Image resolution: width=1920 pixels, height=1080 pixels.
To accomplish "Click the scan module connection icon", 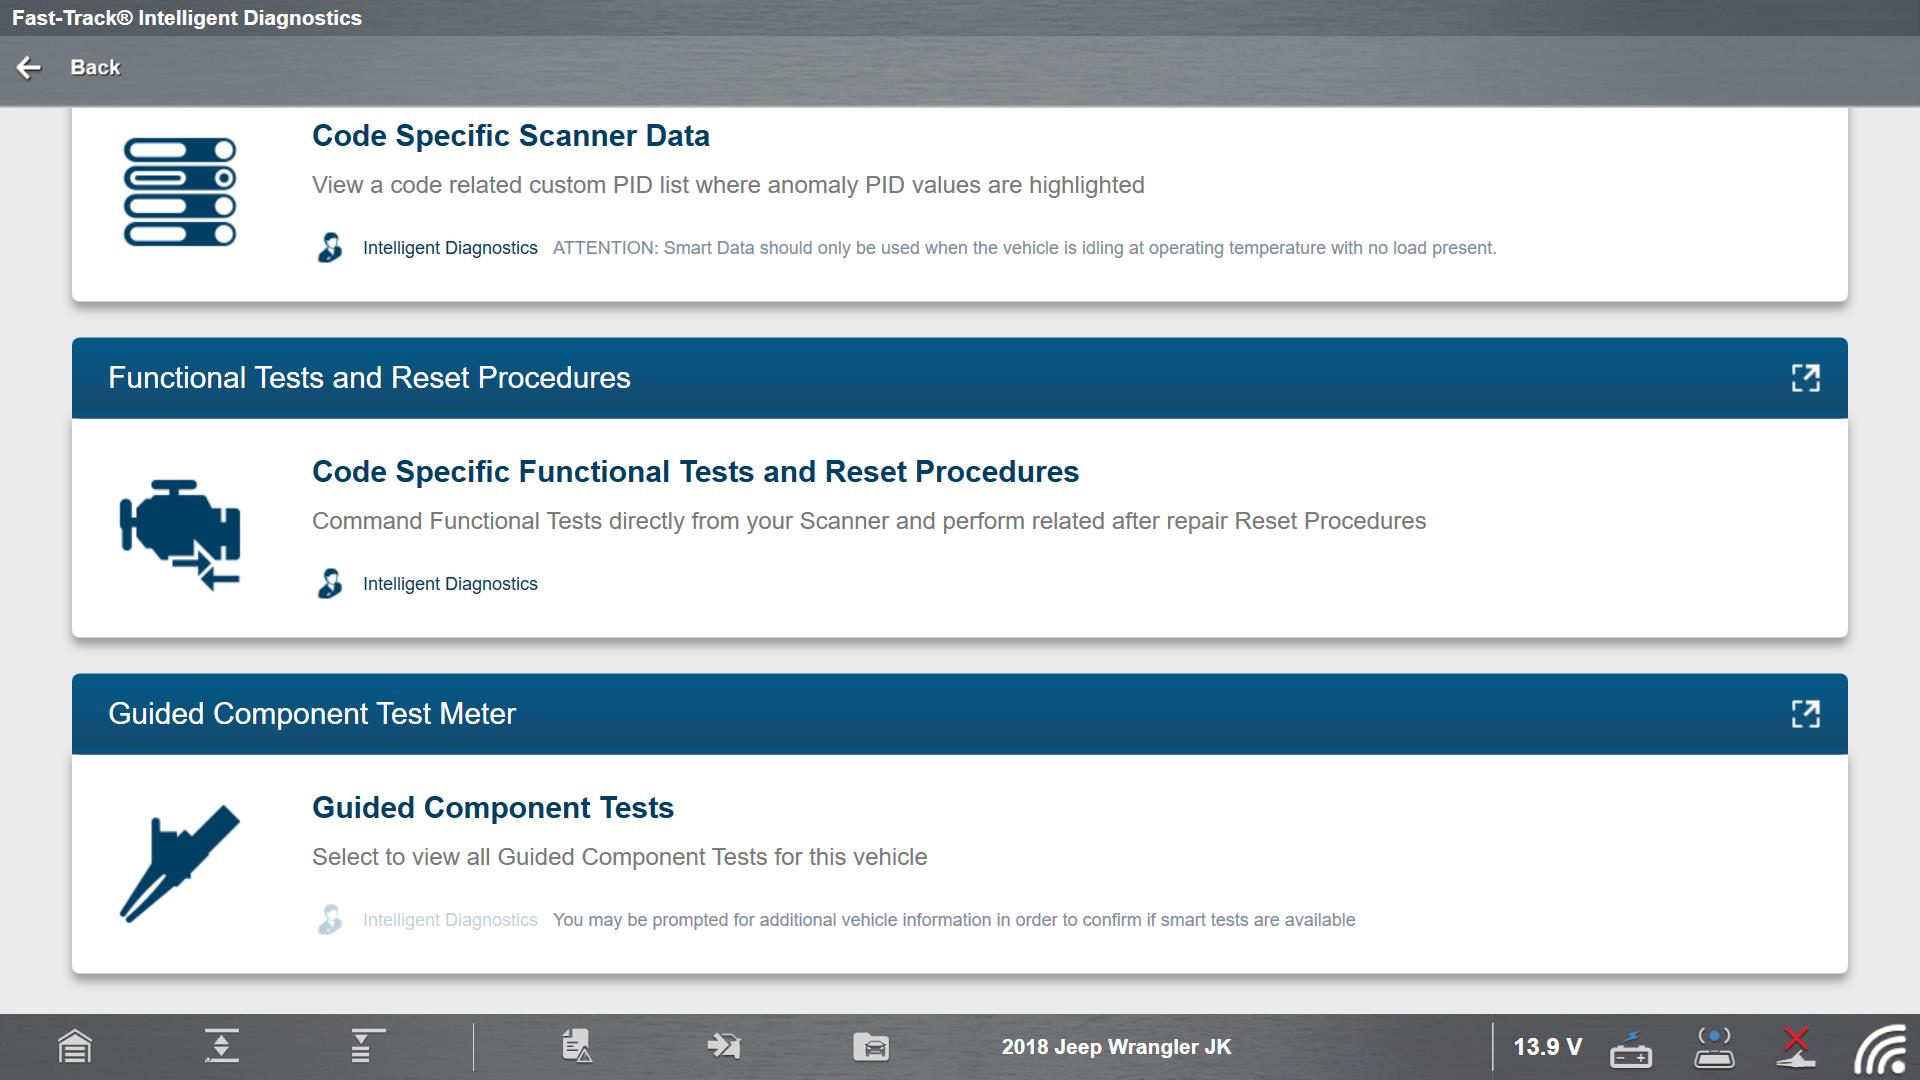I will (x=1714, y=1047).
